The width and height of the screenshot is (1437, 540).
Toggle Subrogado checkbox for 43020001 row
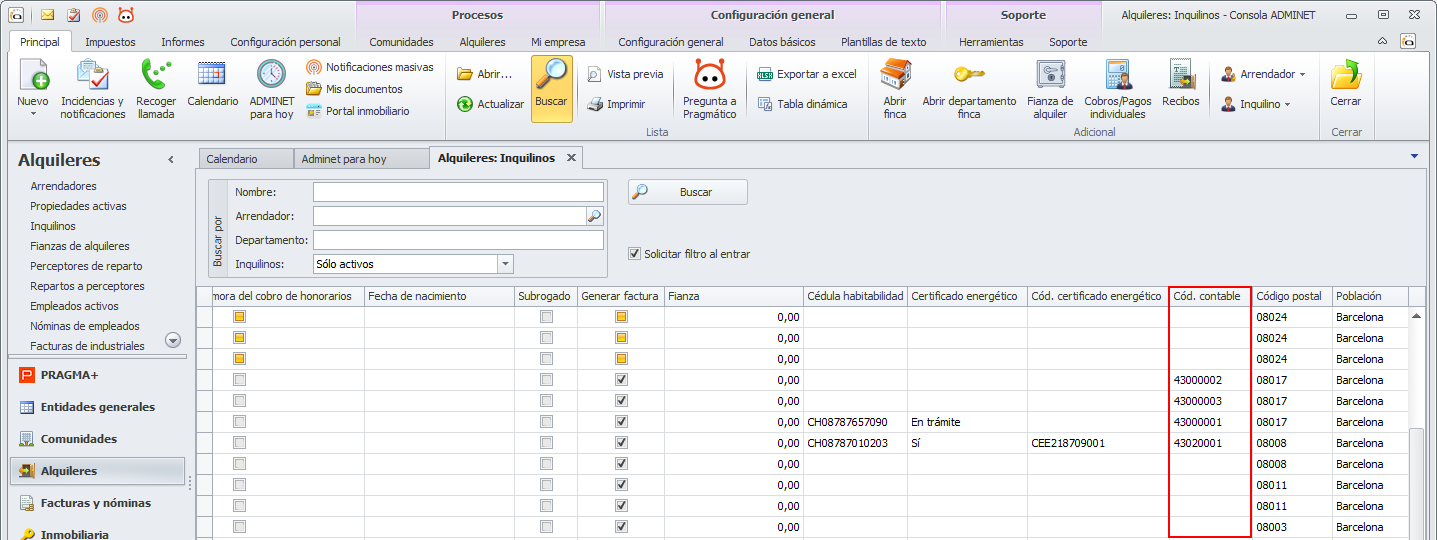tap(546, 443)
